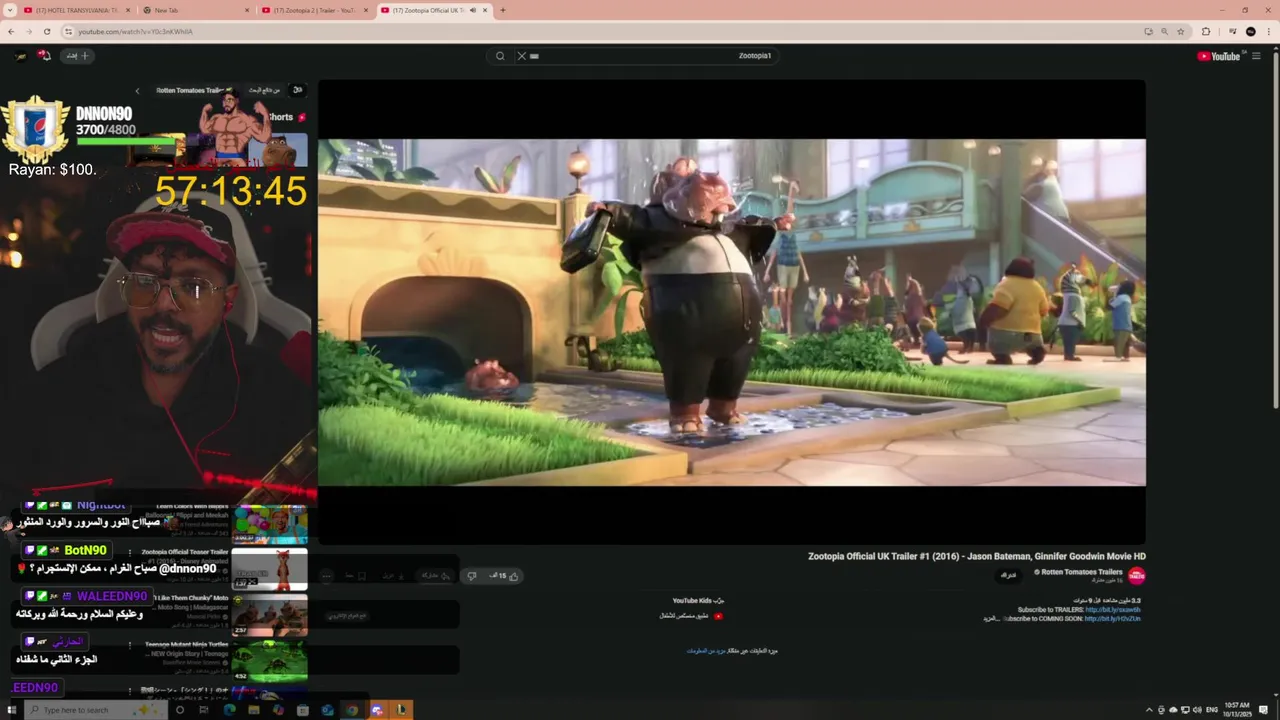Open Rotten Tomatoes Trailers channel avatar
The height and width of the screenshot is (720, 1280).
click(x=1137, y=575)
